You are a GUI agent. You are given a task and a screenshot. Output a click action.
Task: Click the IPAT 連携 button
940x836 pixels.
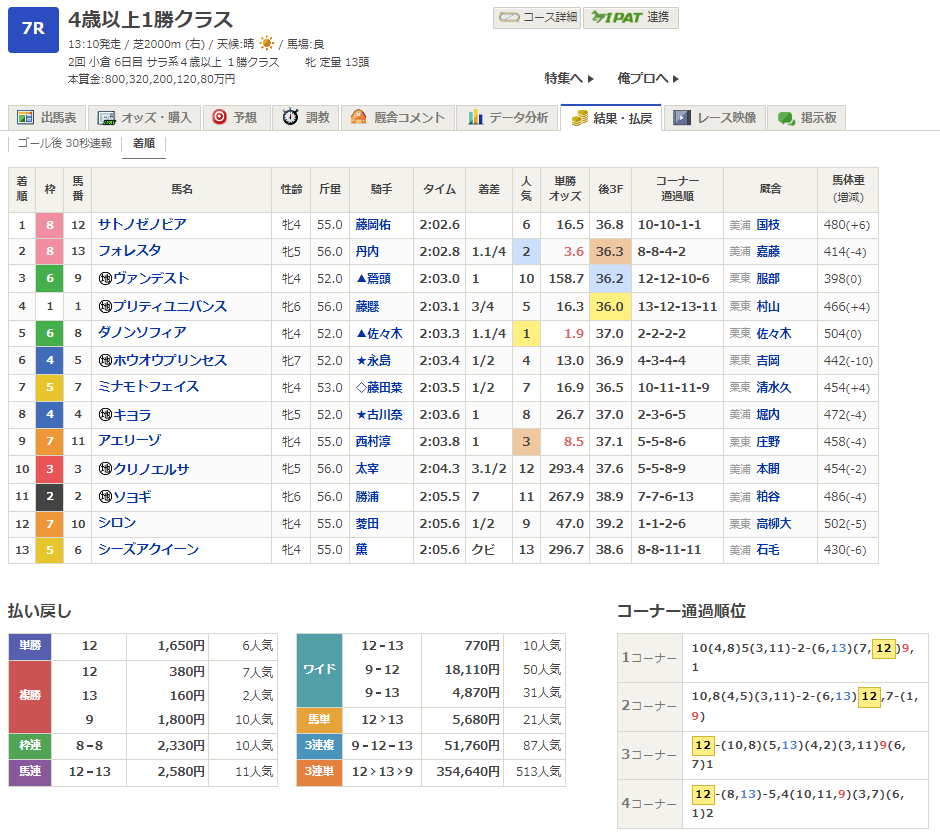(x=631, y=18)
